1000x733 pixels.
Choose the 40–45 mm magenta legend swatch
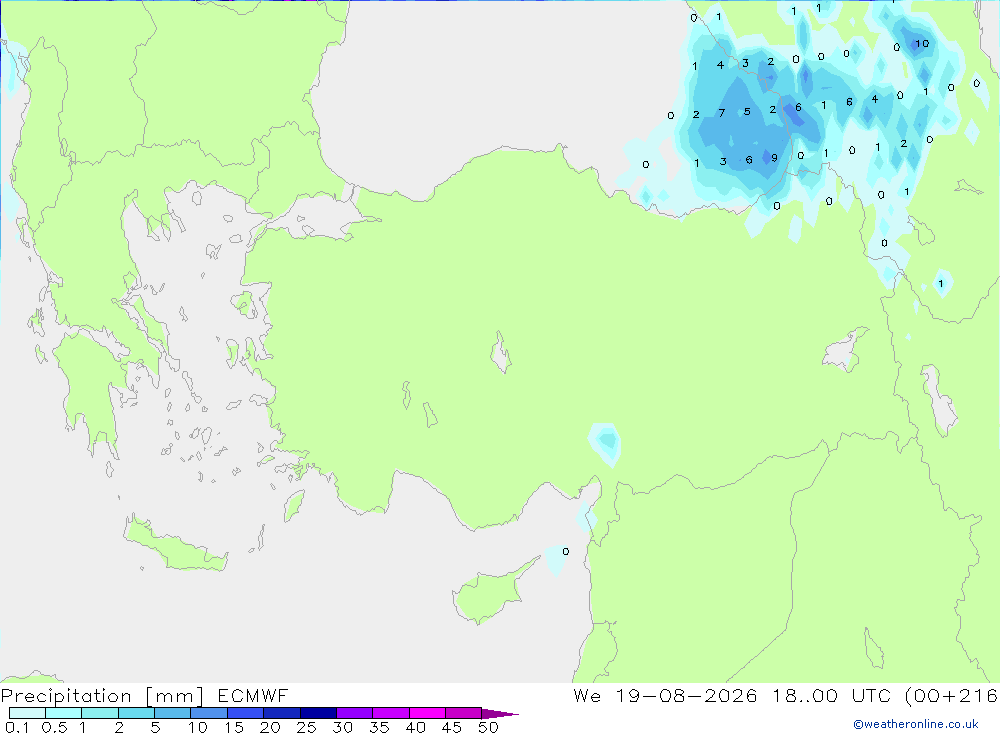click(427, 713)
